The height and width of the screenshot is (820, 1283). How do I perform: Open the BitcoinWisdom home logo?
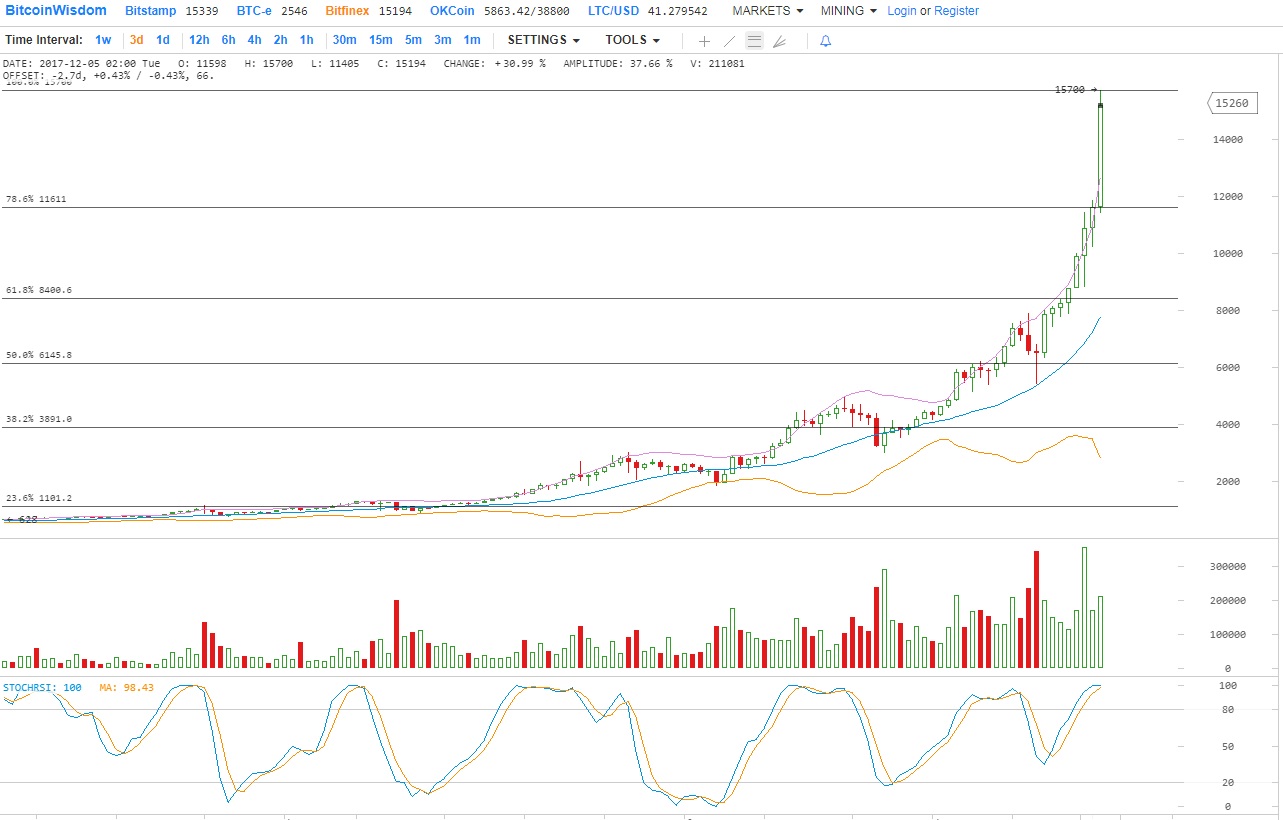point(56,11)
